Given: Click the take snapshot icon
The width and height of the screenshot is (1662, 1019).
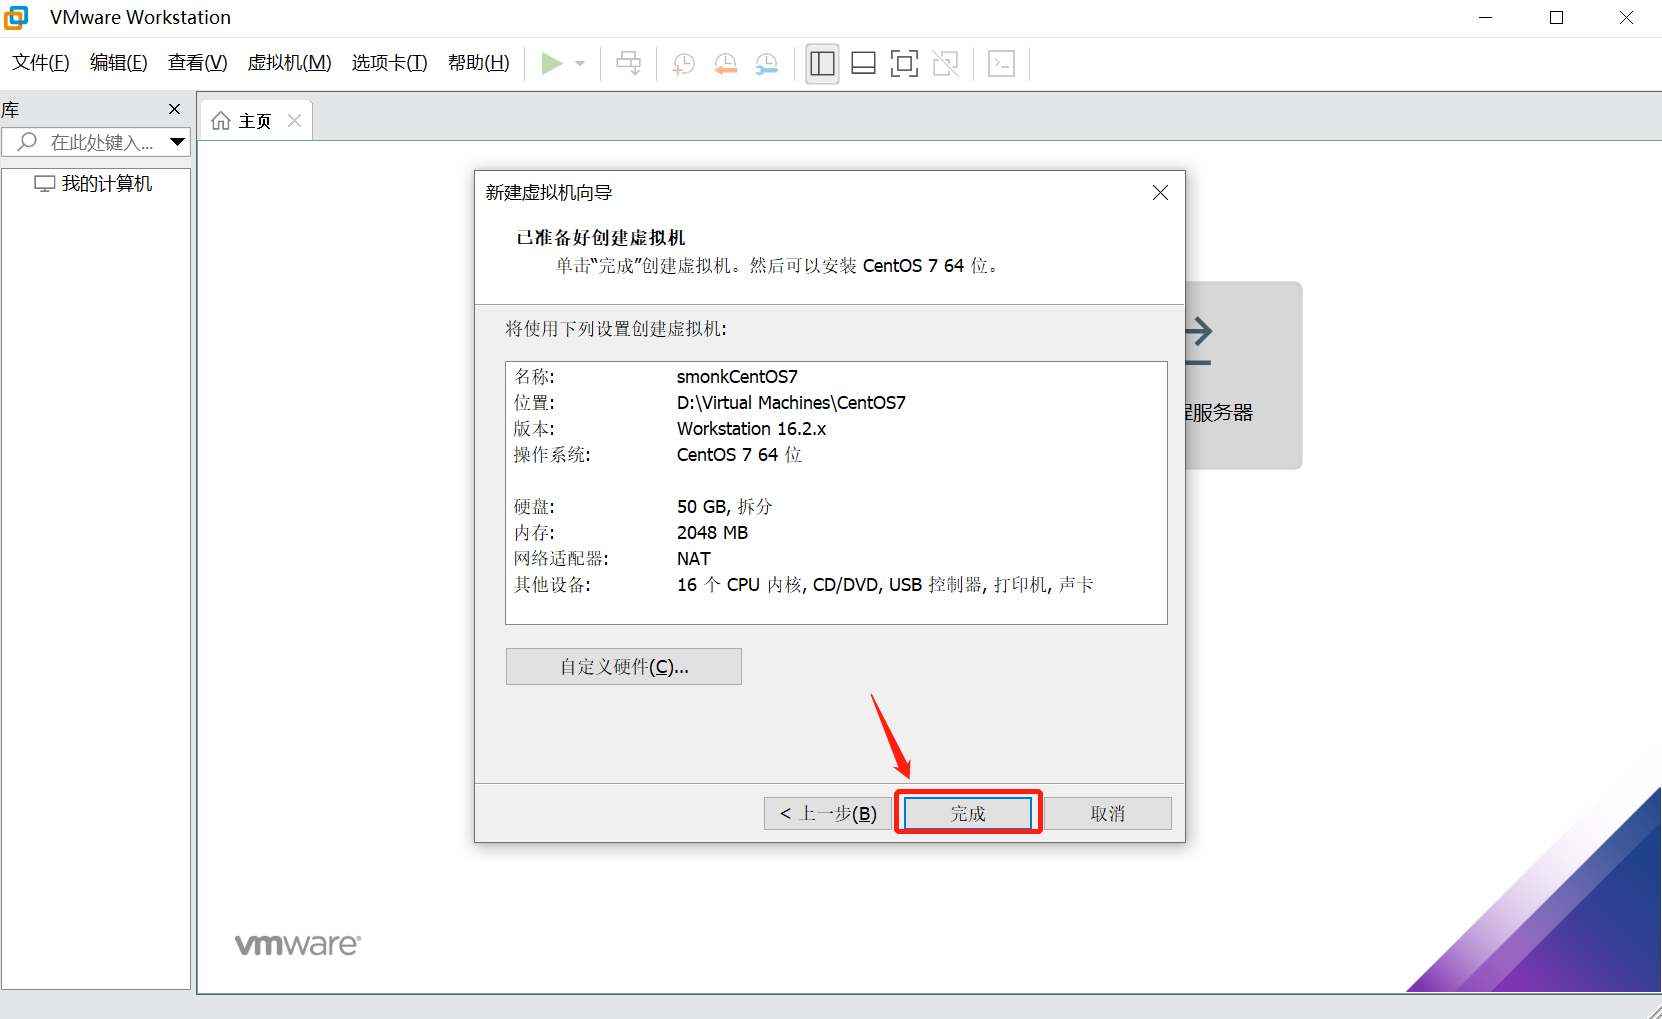Looking at the screenshot, I should tap(684, 63).
